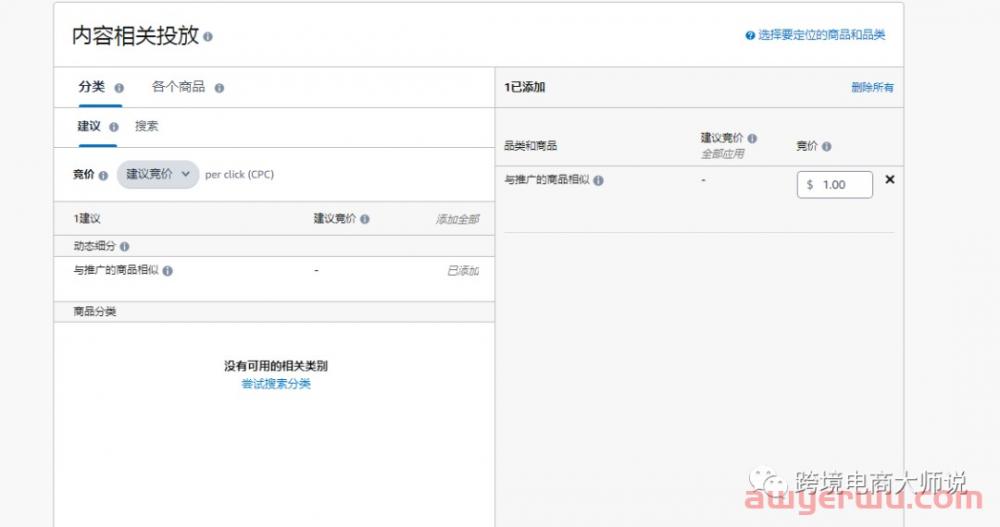Click 全部应用 under suggested bid header

point(723,154)
